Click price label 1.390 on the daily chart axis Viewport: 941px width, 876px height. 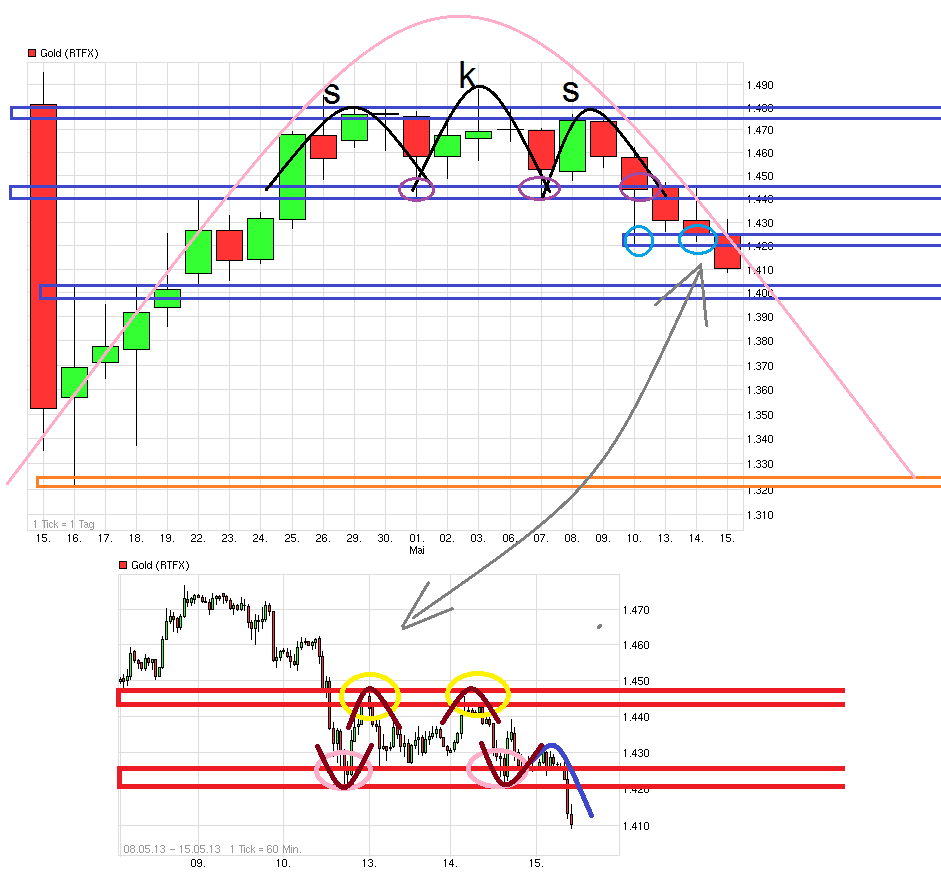[x=760, y=317]
